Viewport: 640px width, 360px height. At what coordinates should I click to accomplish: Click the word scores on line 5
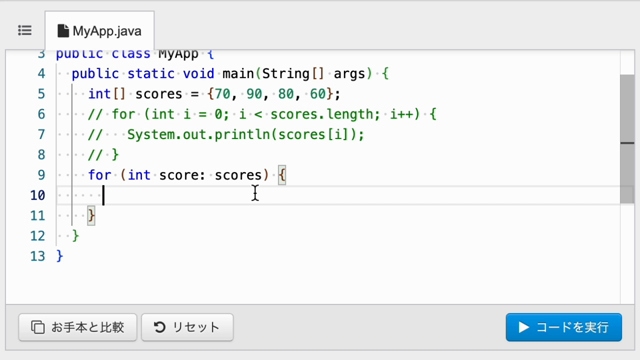pos(159,94)
